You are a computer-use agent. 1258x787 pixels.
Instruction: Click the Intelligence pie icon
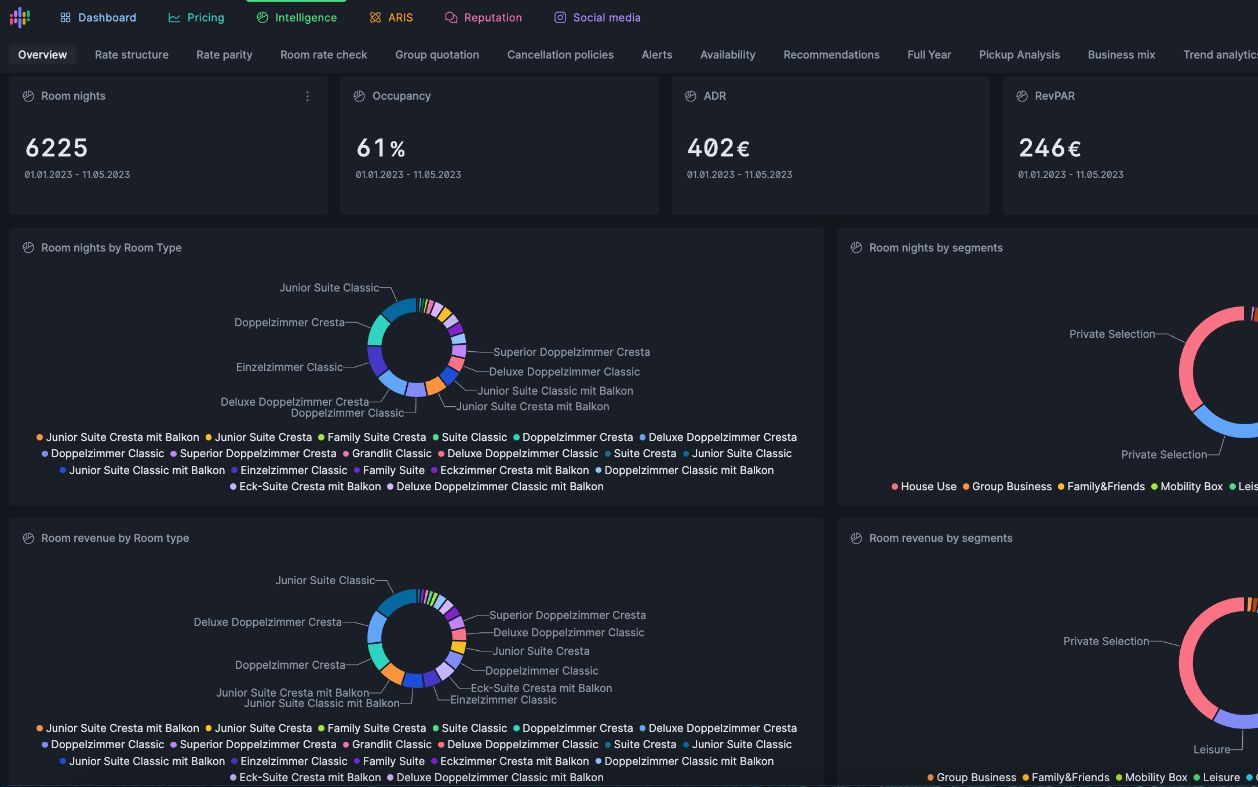(x=262, y=18)
